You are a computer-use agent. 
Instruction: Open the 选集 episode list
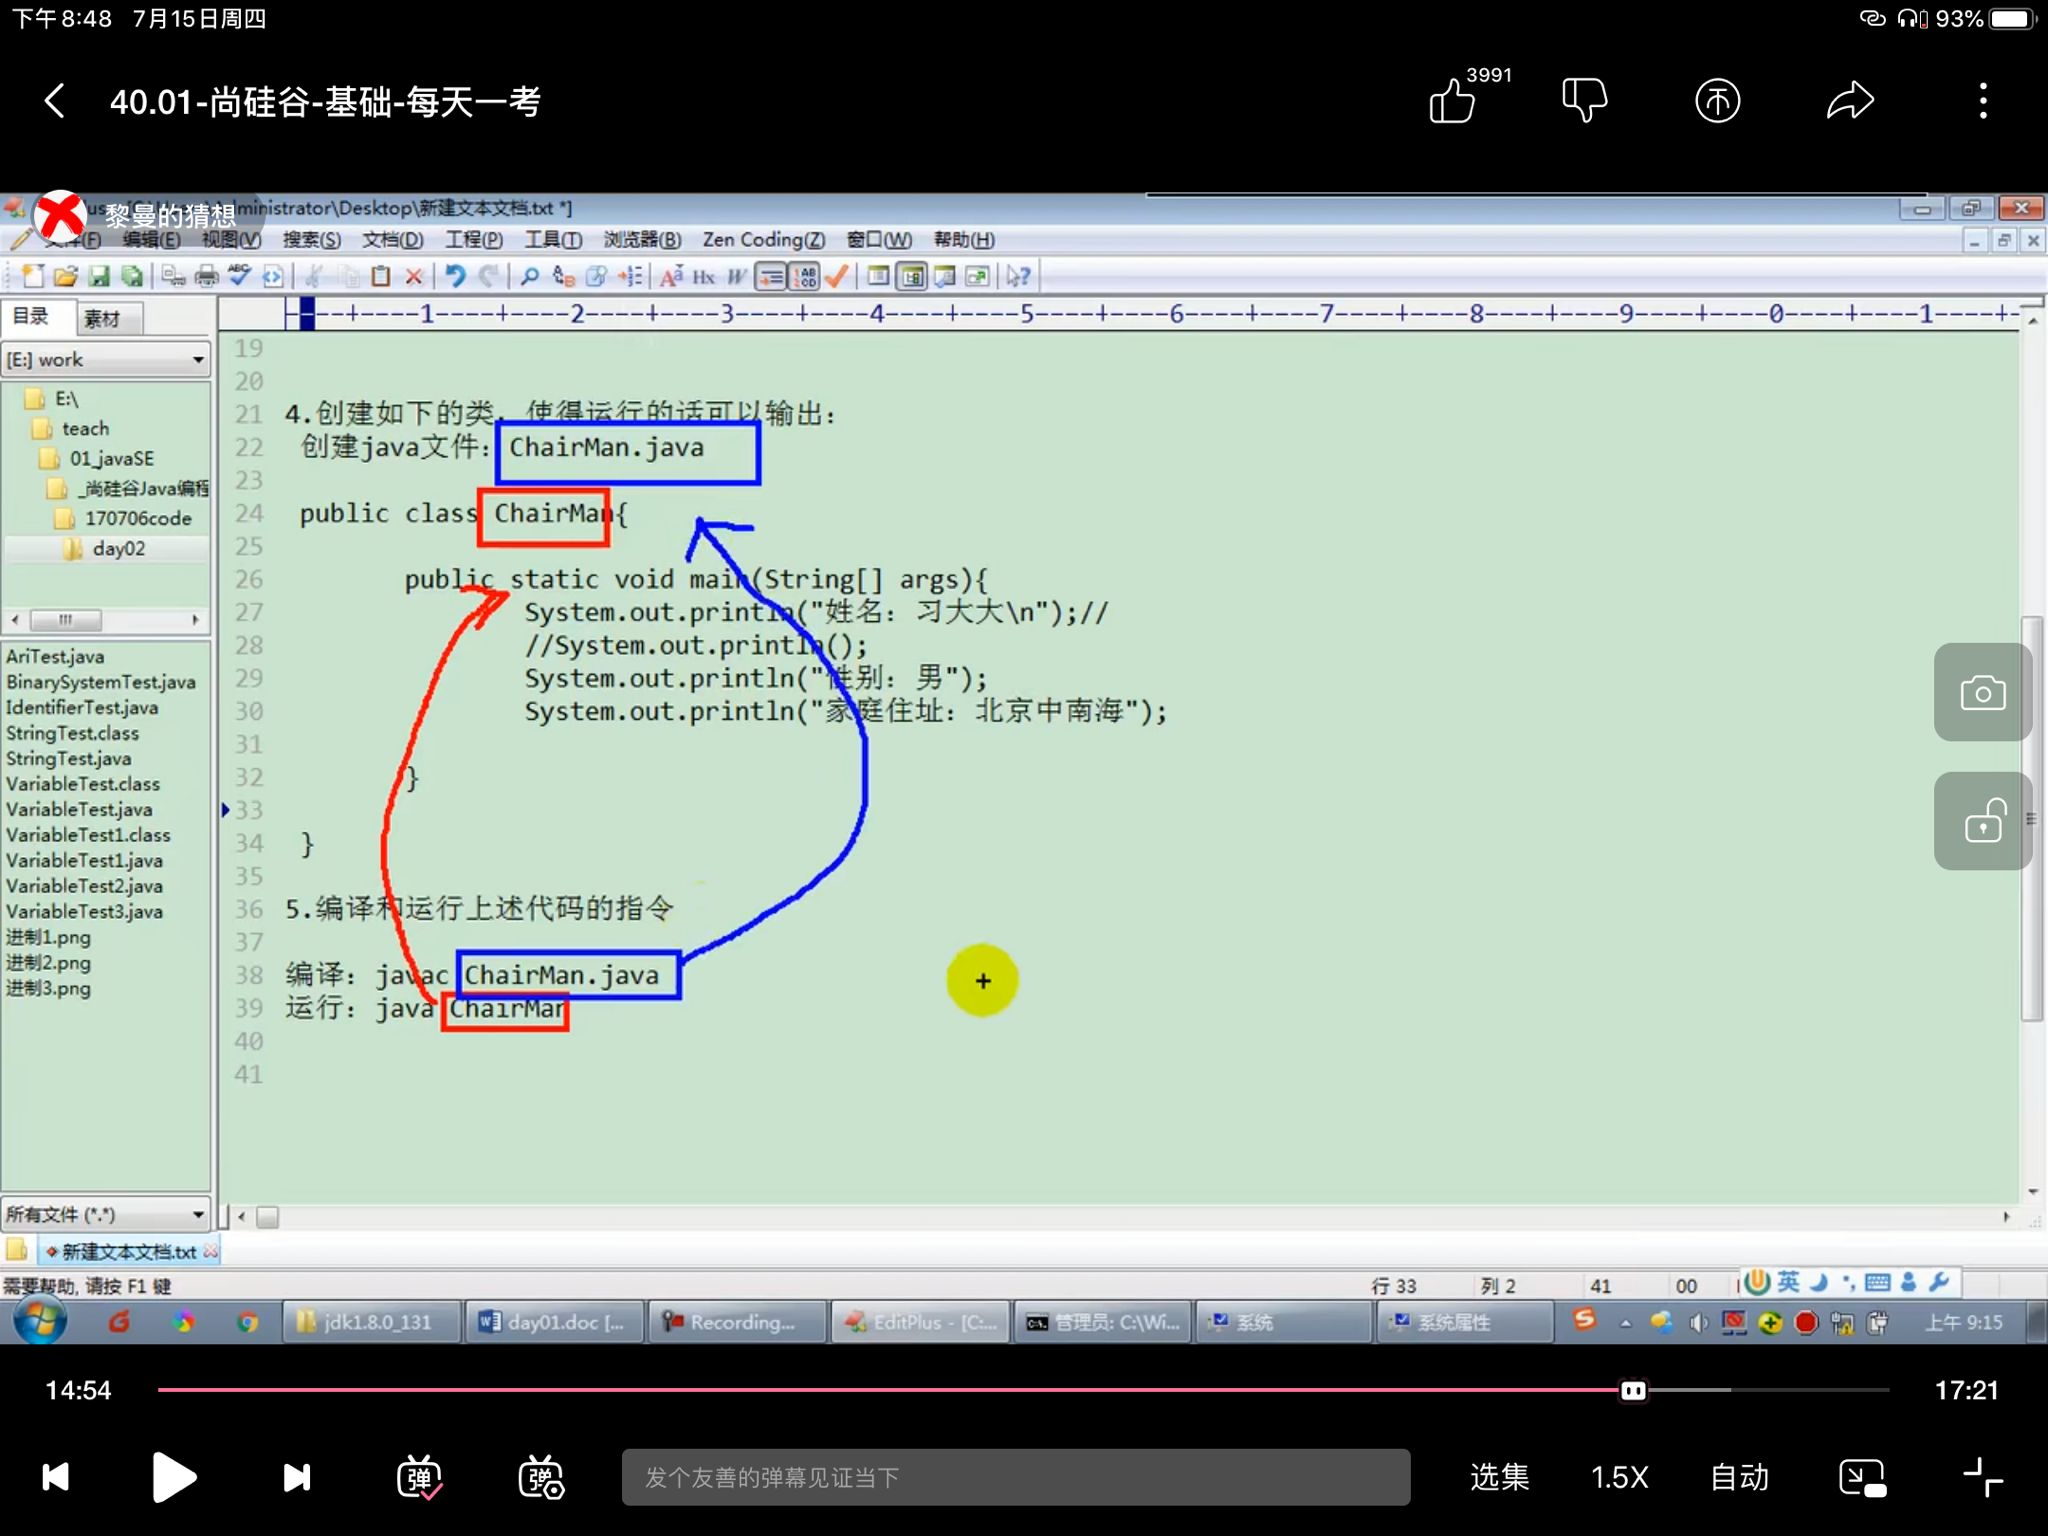1499,1477
